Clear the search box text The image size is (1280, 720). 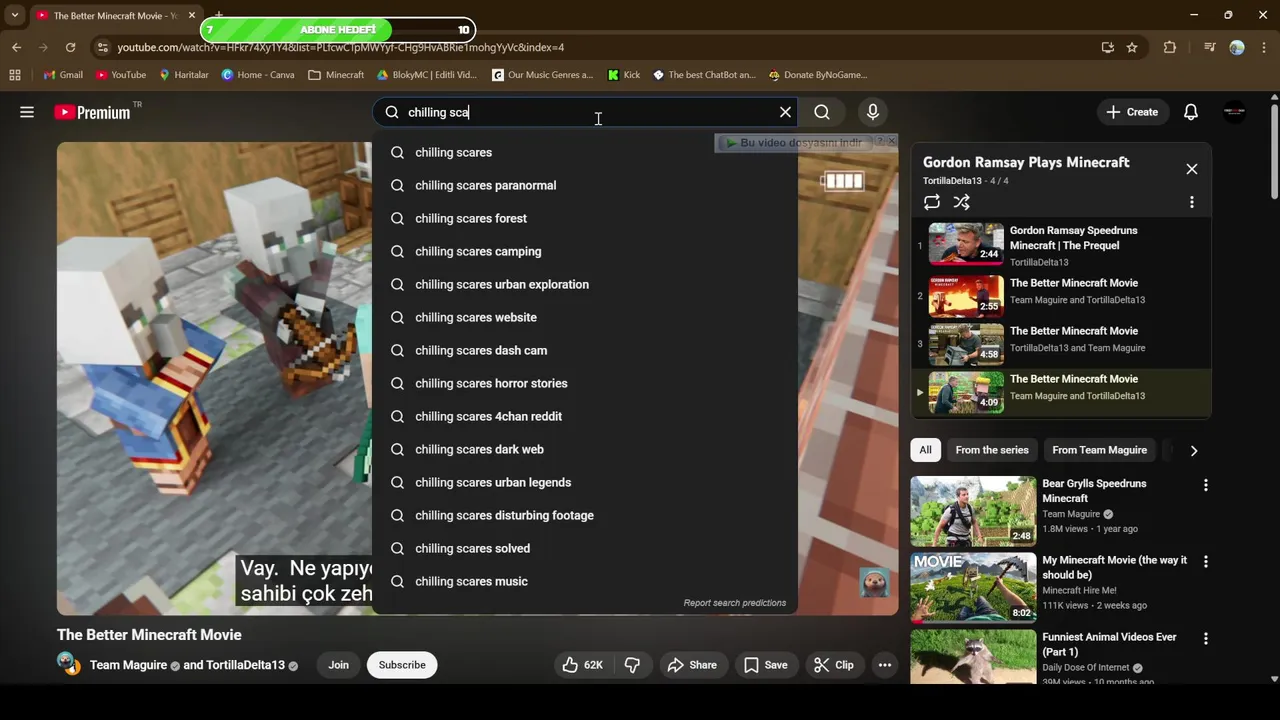pos(785,112)
